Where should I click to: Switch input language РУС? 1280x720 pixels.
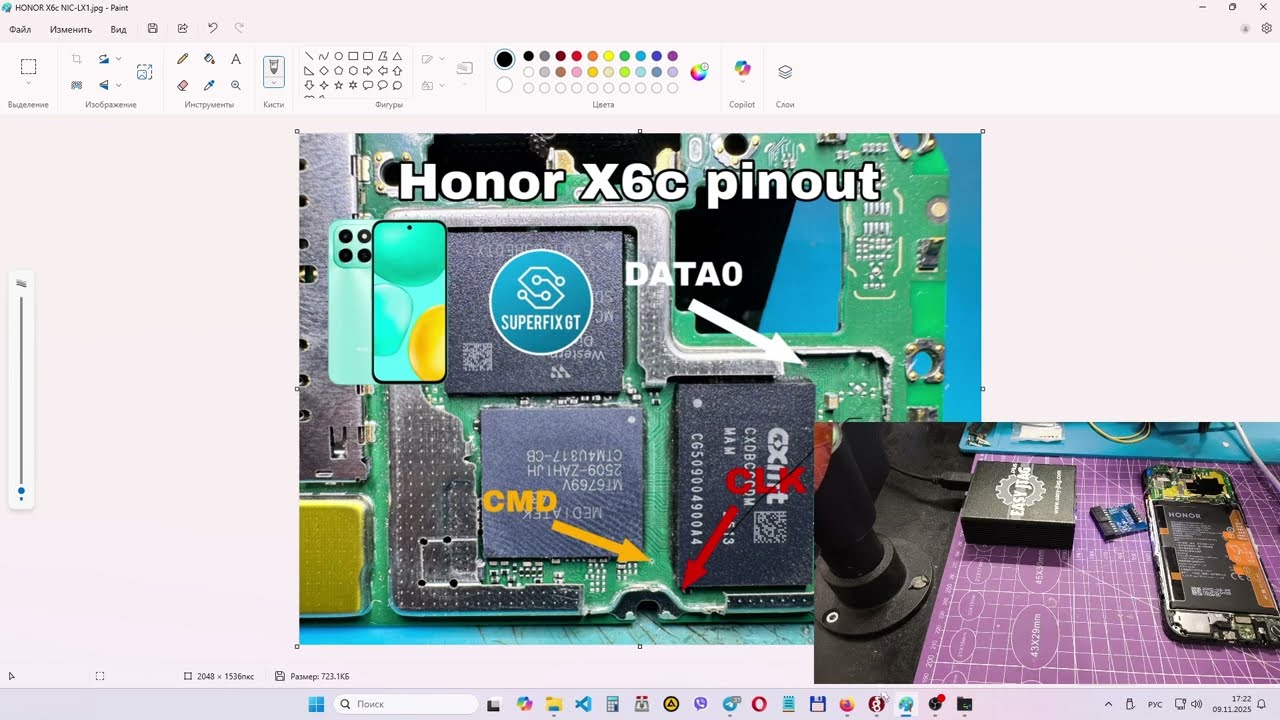tap(1155, 704)
